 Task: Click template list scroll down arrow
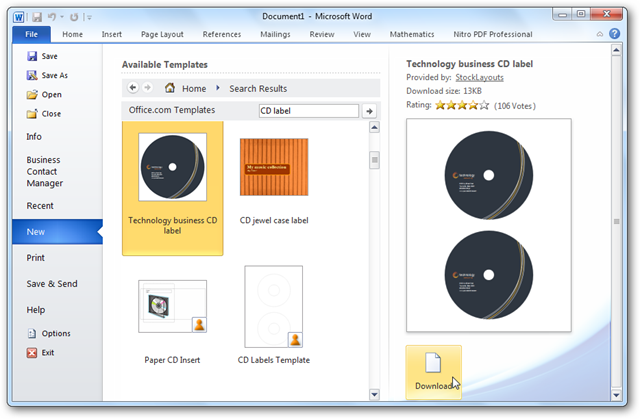374,394
